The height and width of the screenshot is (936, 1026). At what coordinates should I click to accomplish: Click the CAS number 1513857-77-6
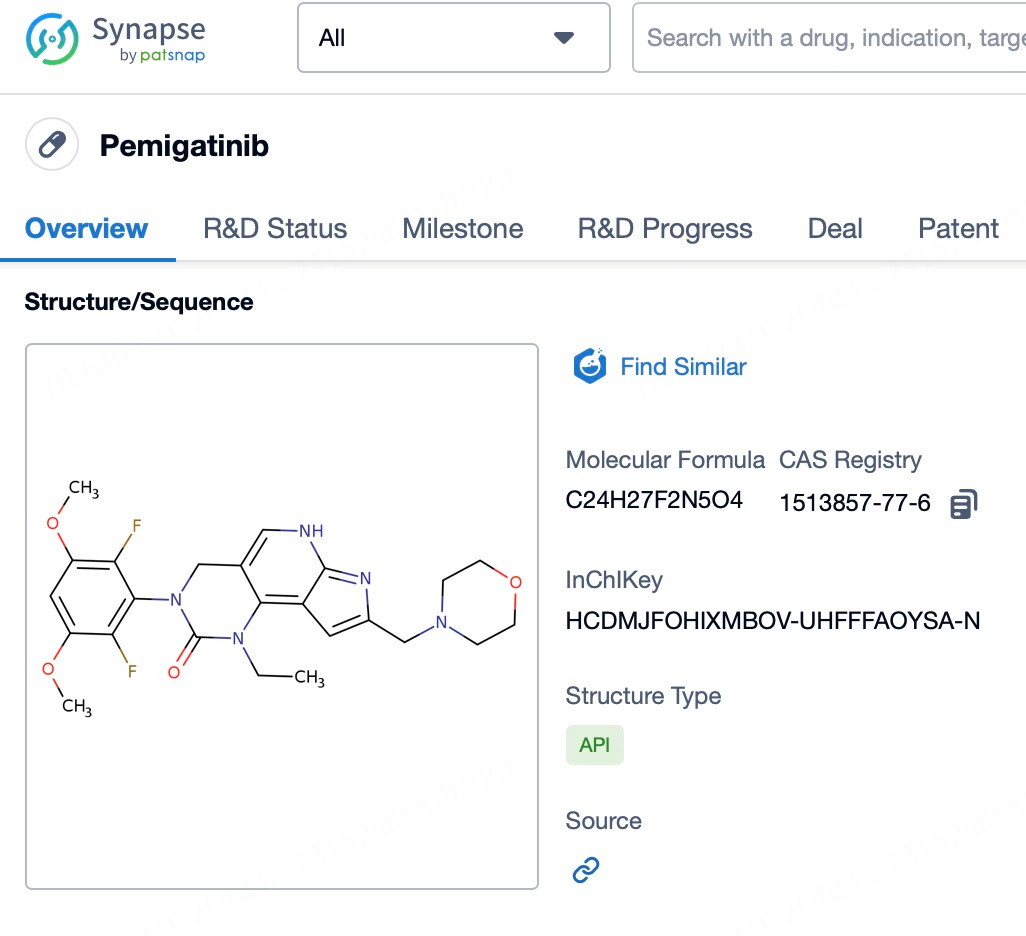(854, 503)
